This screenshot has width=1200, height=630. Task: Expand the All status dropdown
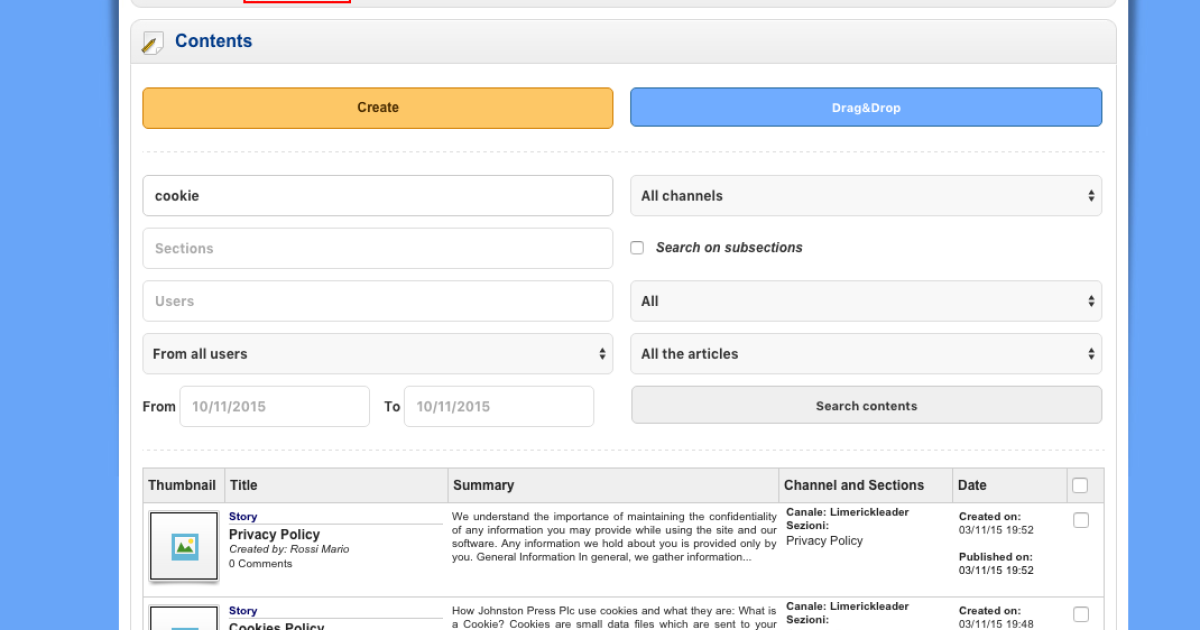coord(866,301)
